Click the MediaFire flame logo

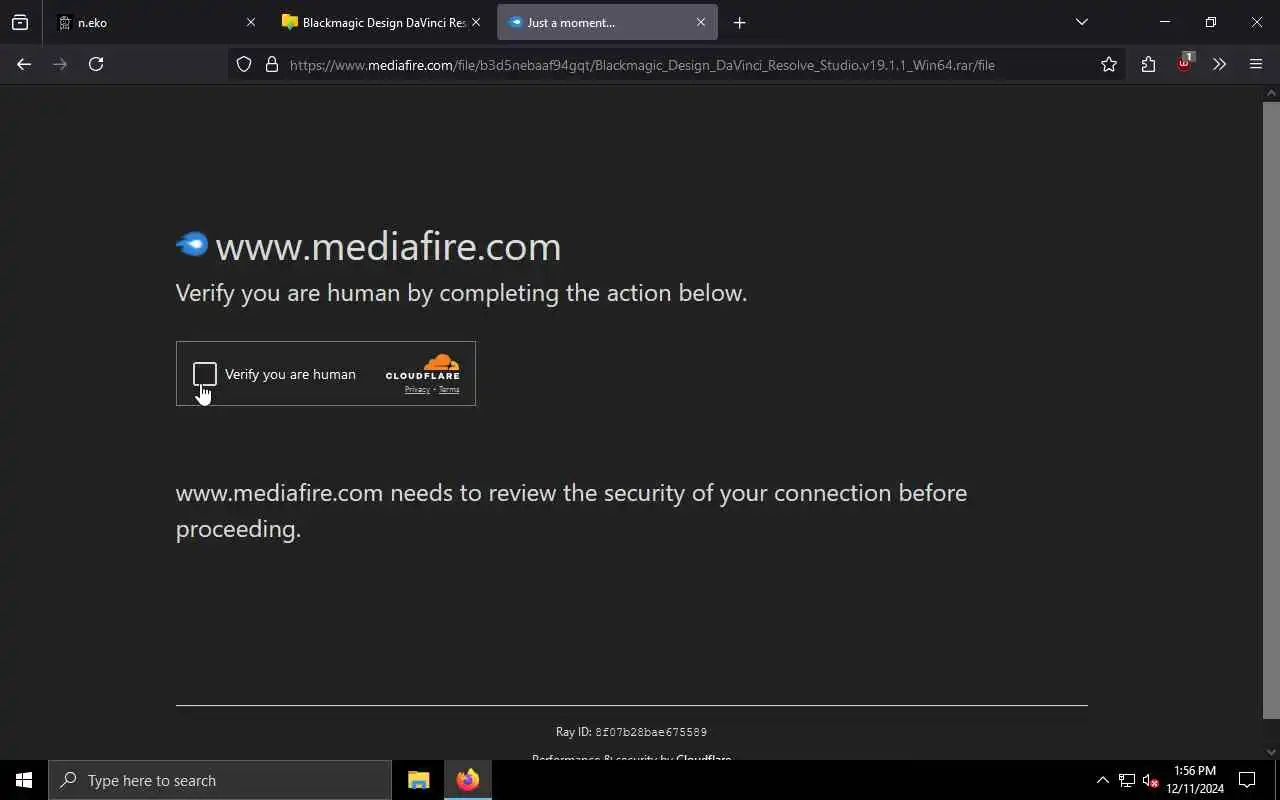click(192, 244)
